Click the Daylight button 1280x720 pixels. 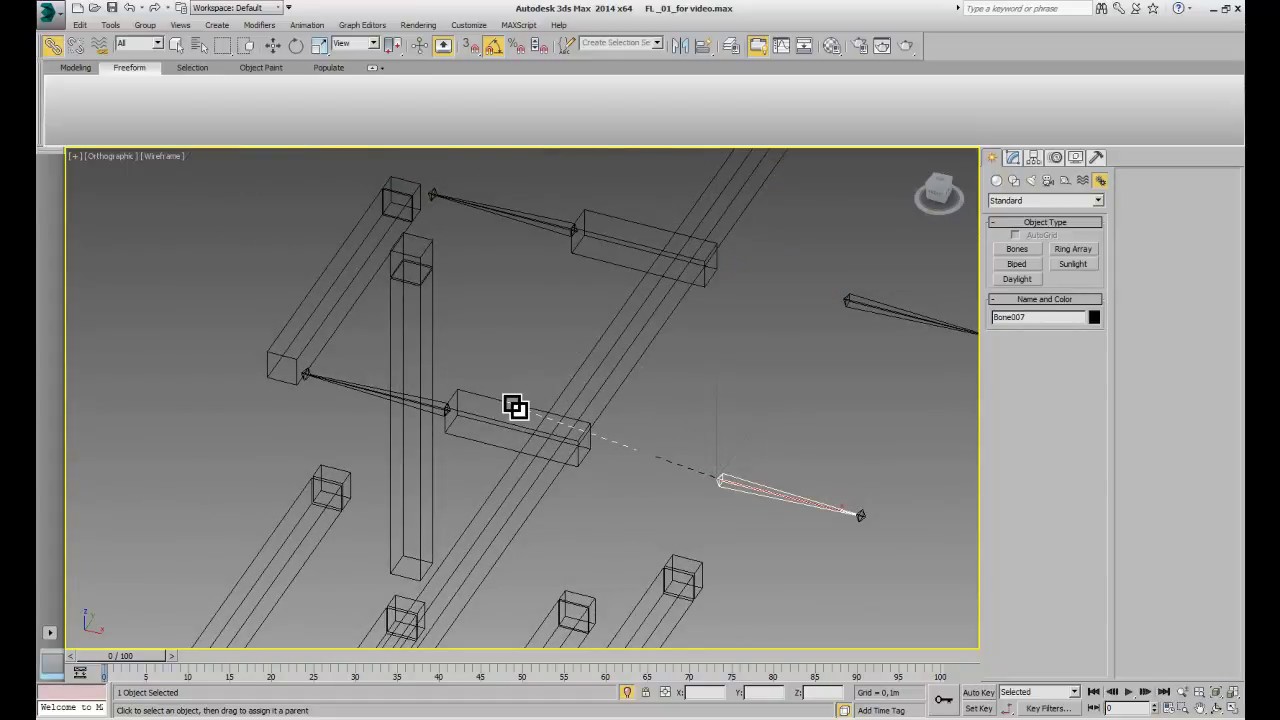(1017, 279)
